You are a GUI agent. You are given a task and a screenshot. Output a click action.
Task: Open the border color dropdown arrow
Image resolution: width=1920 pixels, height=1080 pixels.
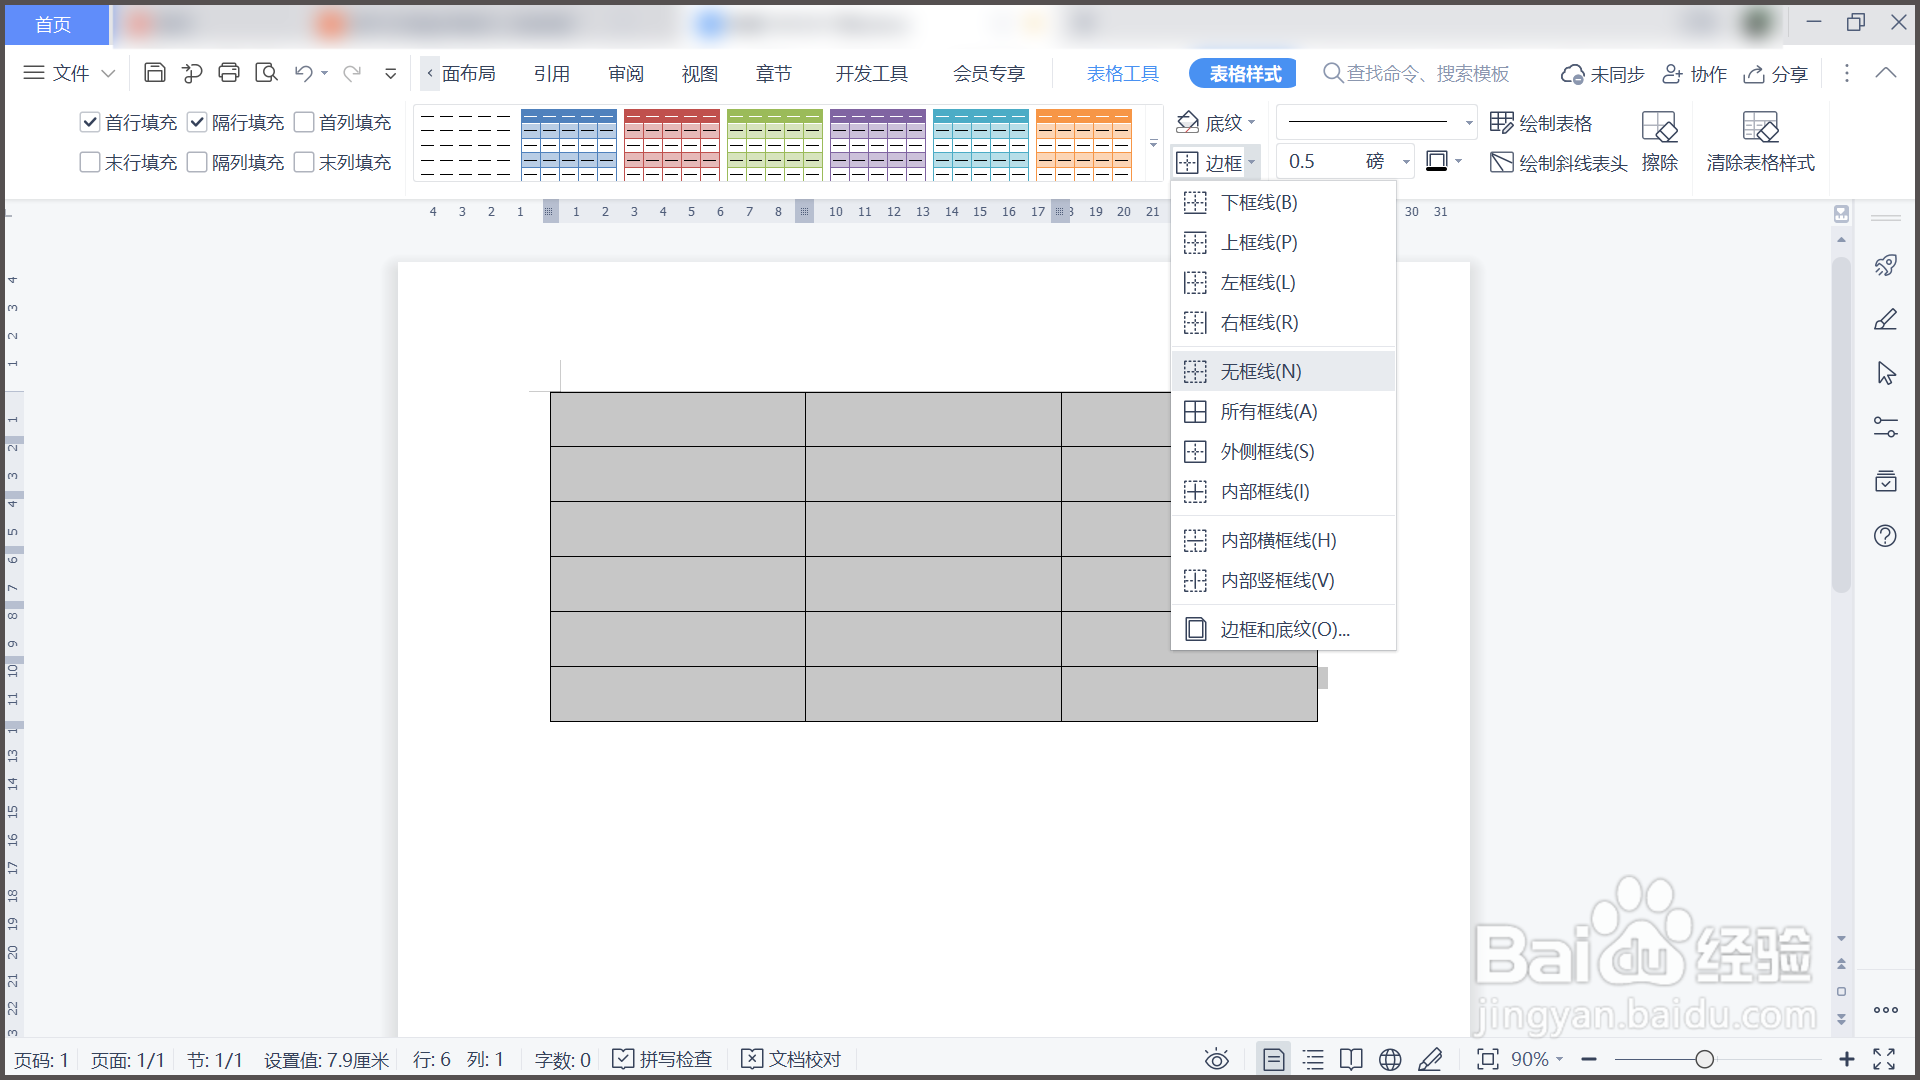(x=1459, y=161)
